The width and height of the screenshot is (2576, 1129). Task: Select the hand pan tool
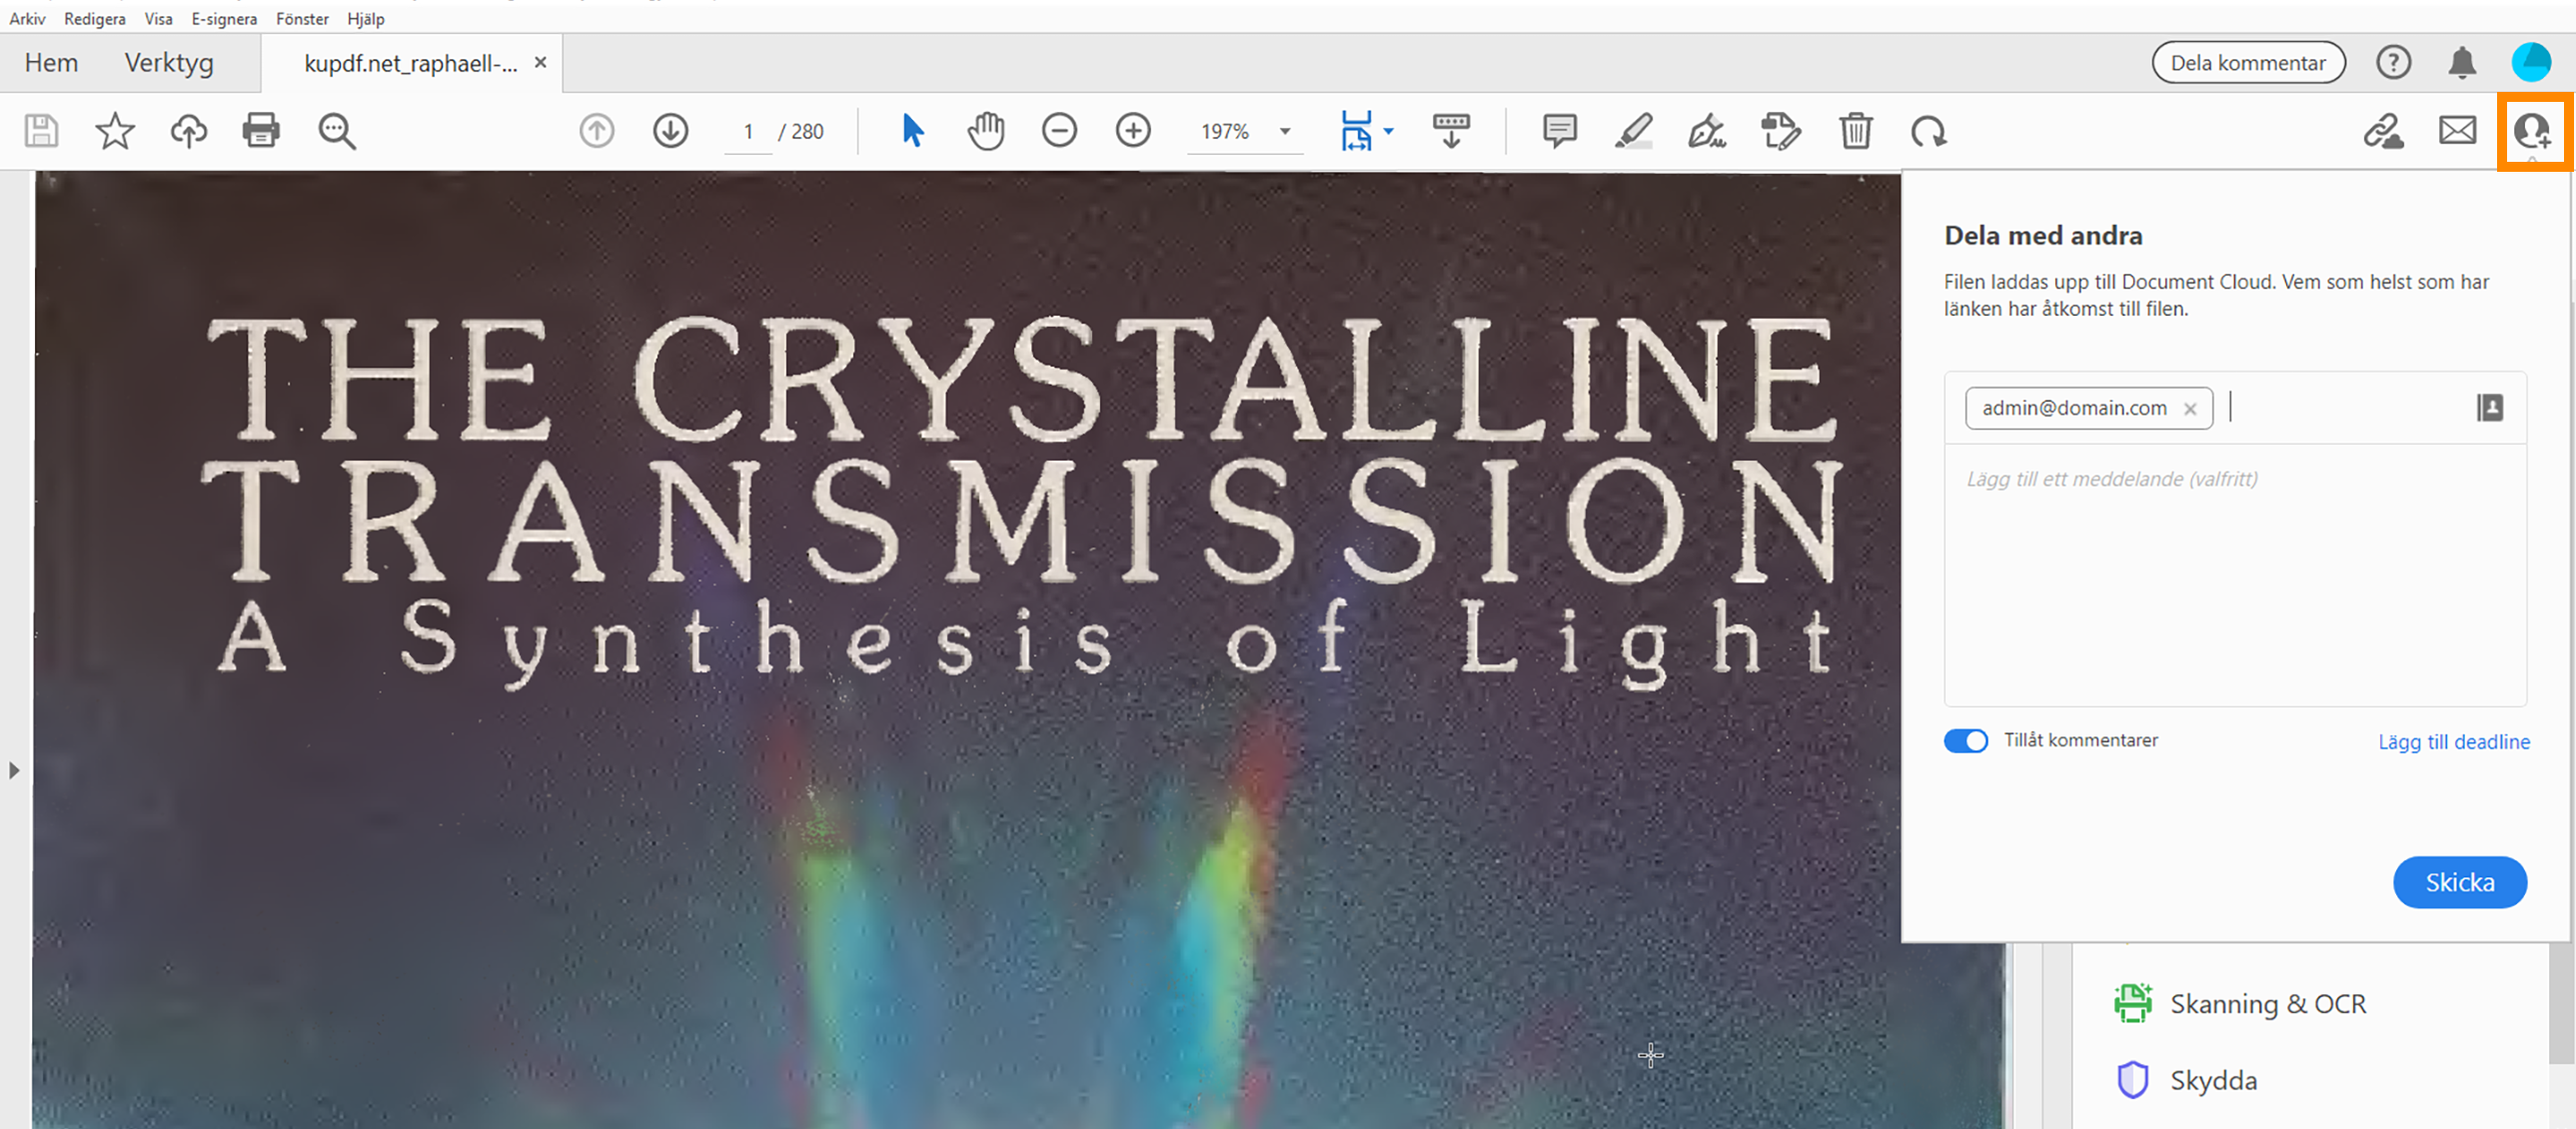pos(985,131)
